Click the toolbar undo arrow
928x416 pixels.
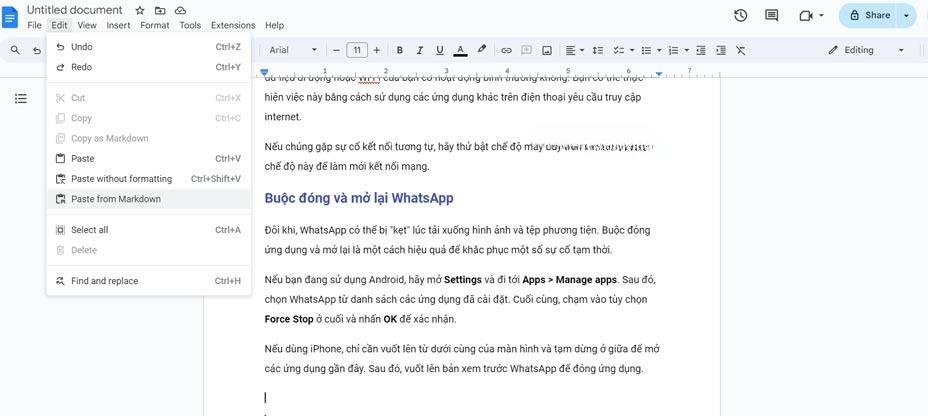pos(37,51)
